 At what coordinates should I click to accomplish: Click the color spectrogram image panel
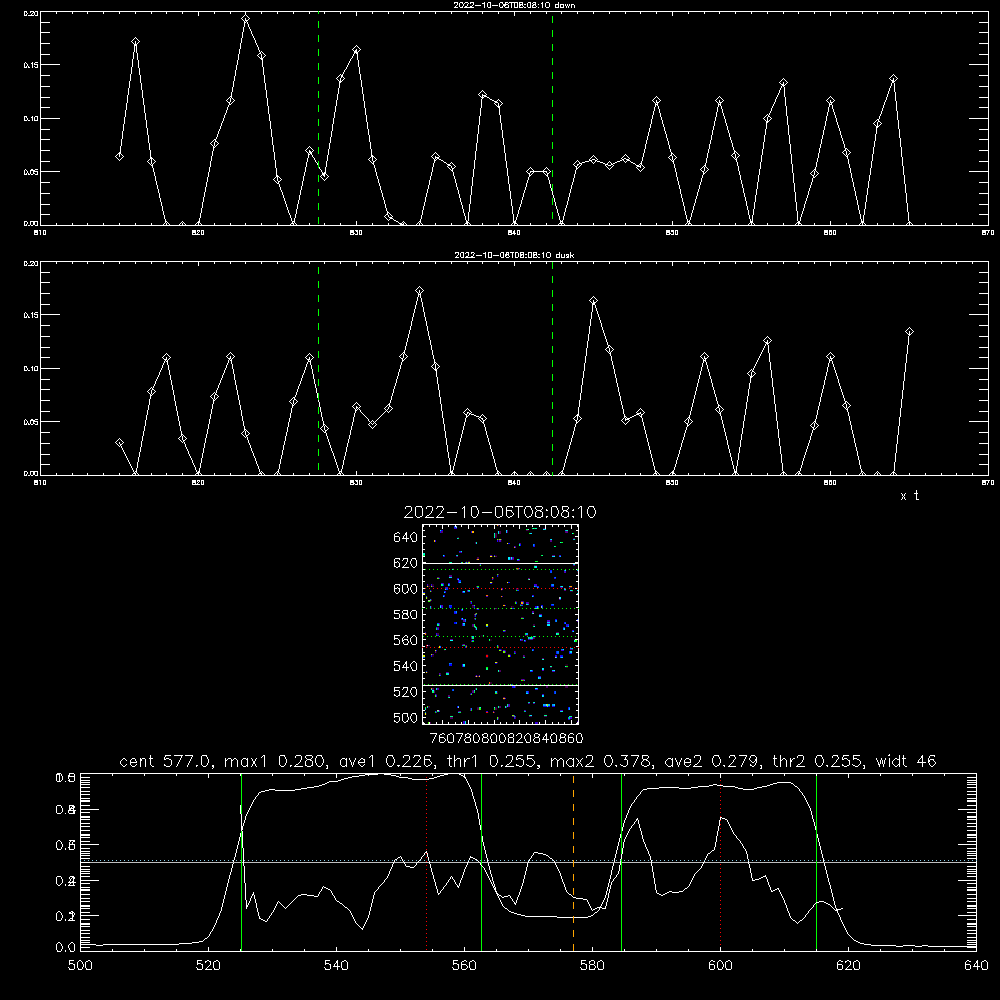click(500, 624)
